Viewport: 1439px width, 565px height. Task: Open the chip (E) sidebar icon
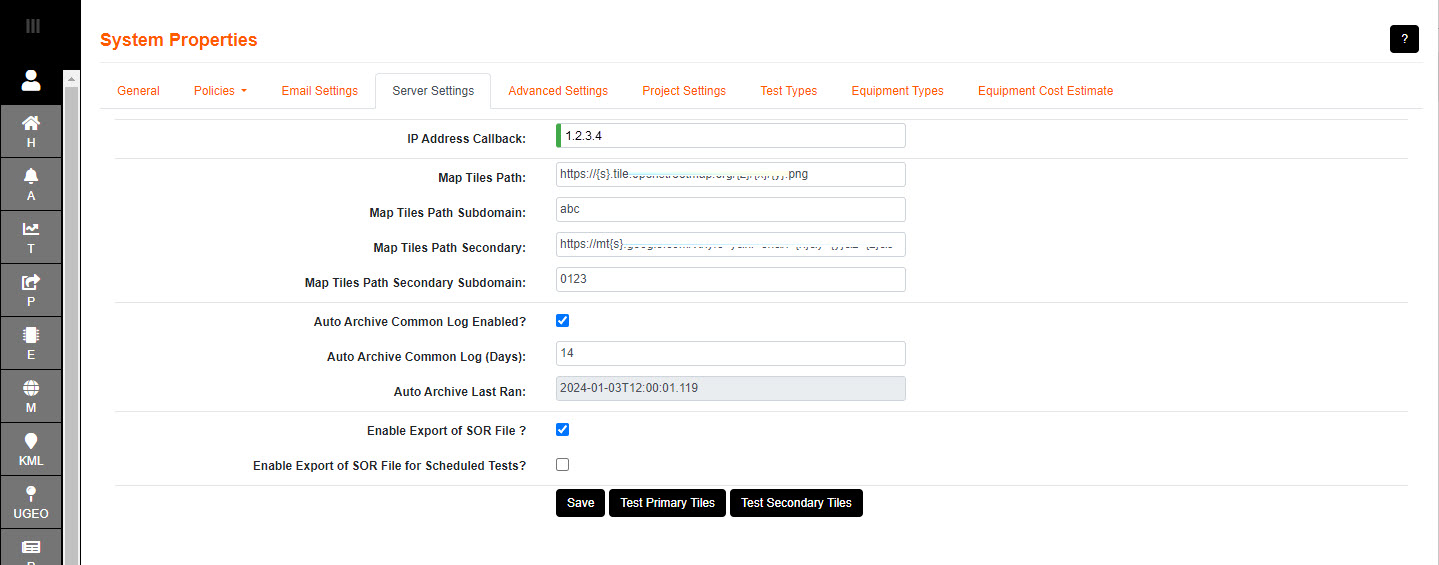[31, 343]
